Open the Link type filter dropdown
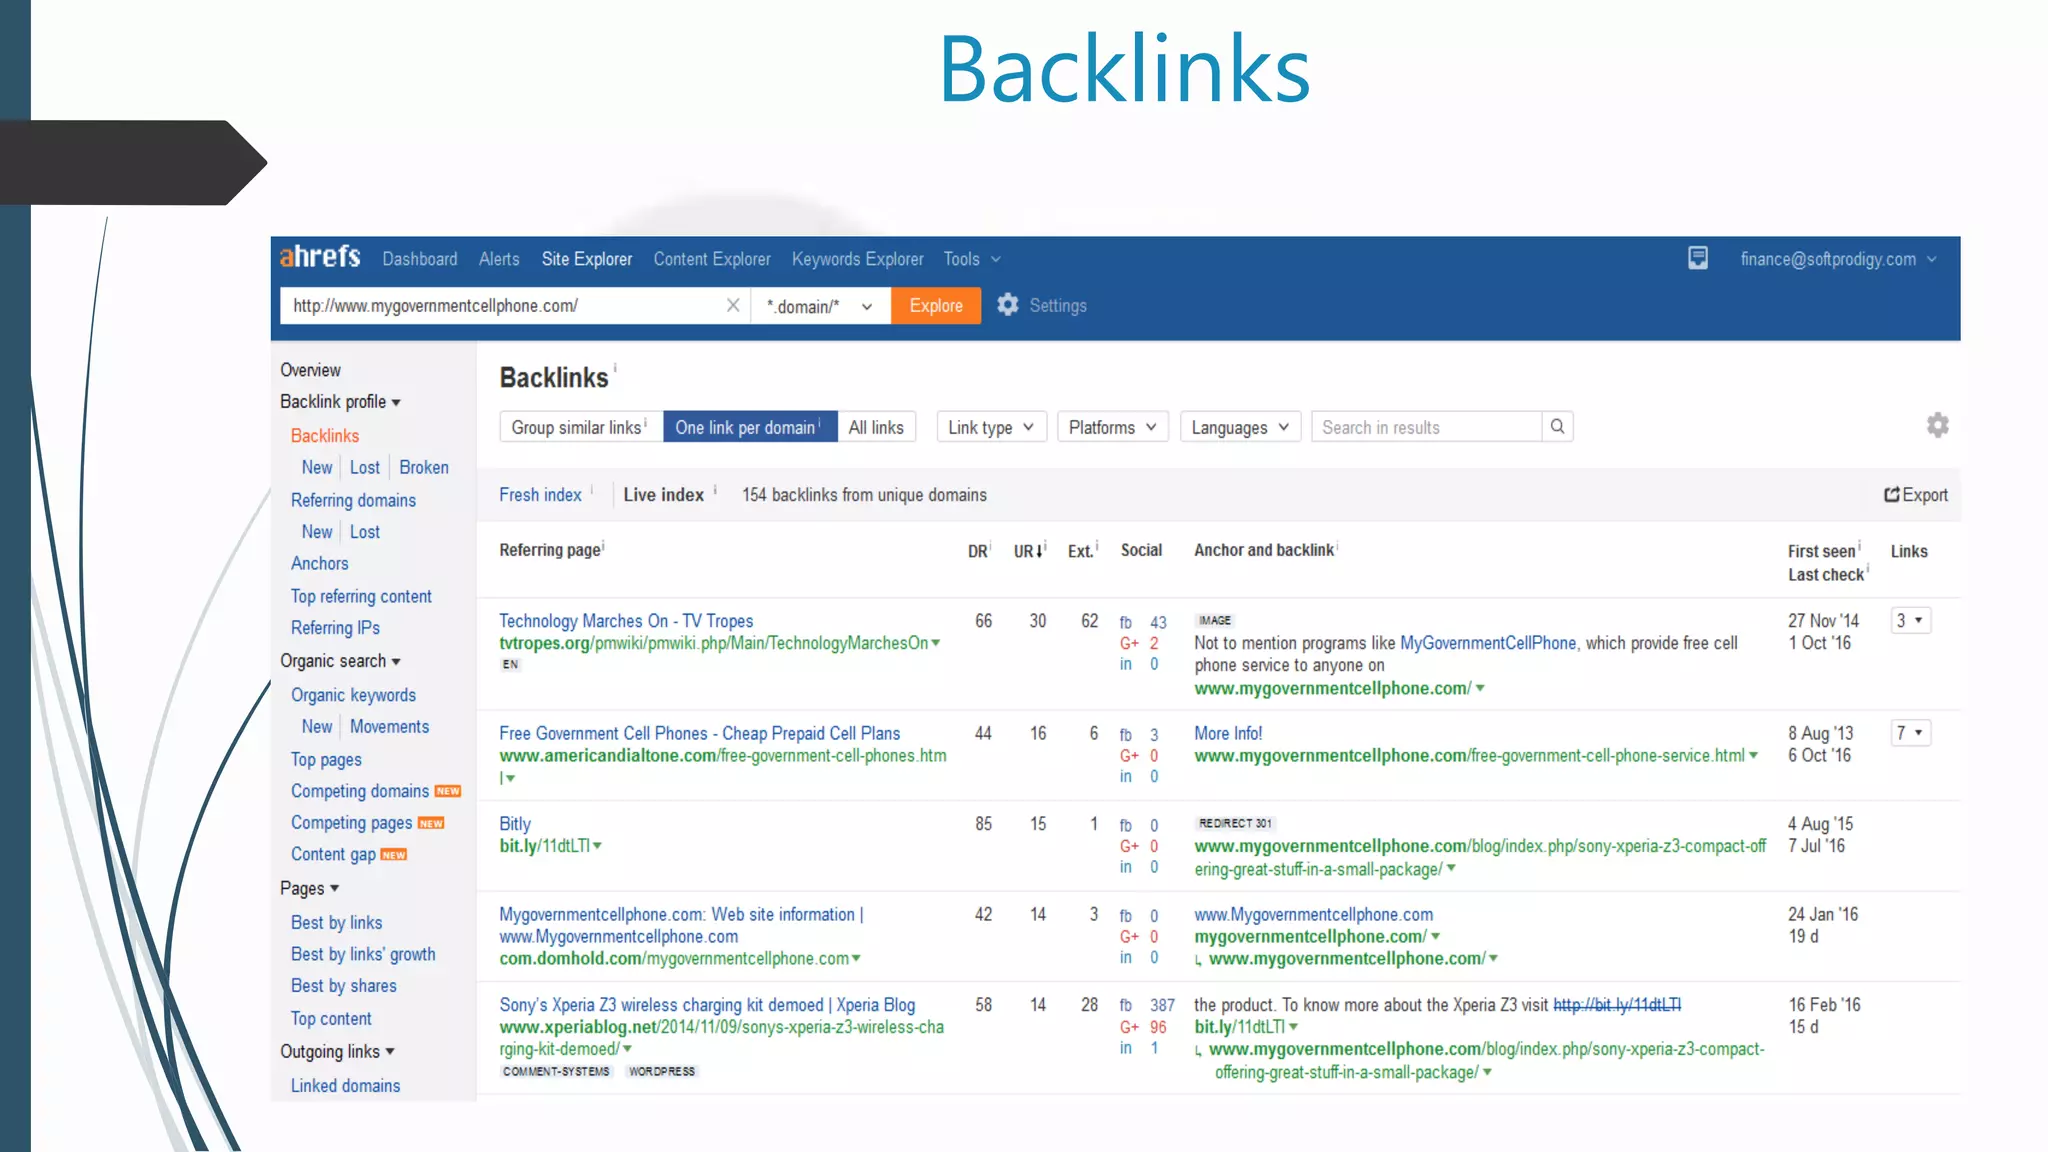This screenshot has width=2048, height=1152. 991,427
